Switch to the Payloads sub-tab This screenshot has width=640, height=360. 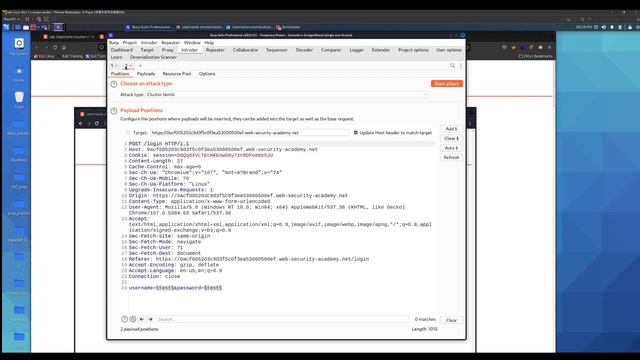point(146,74)
